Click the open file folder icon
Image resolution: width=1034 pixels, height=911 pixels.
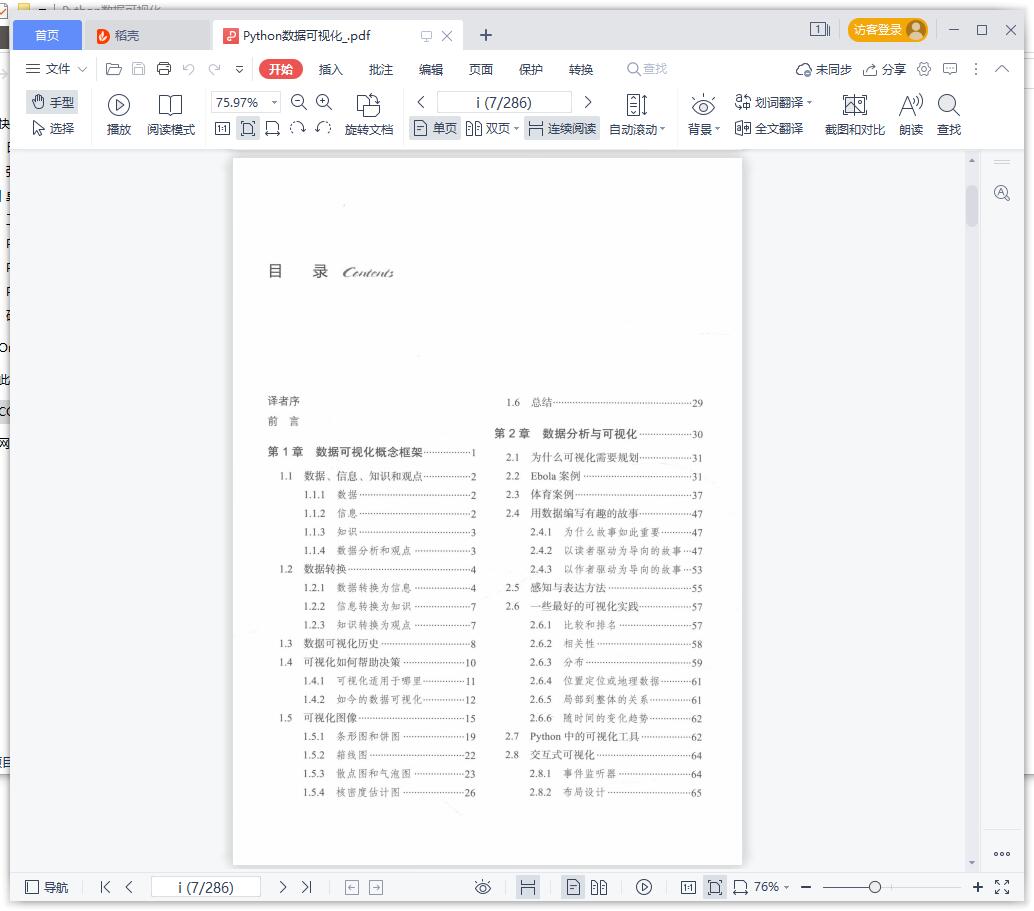tap(113, 69)
